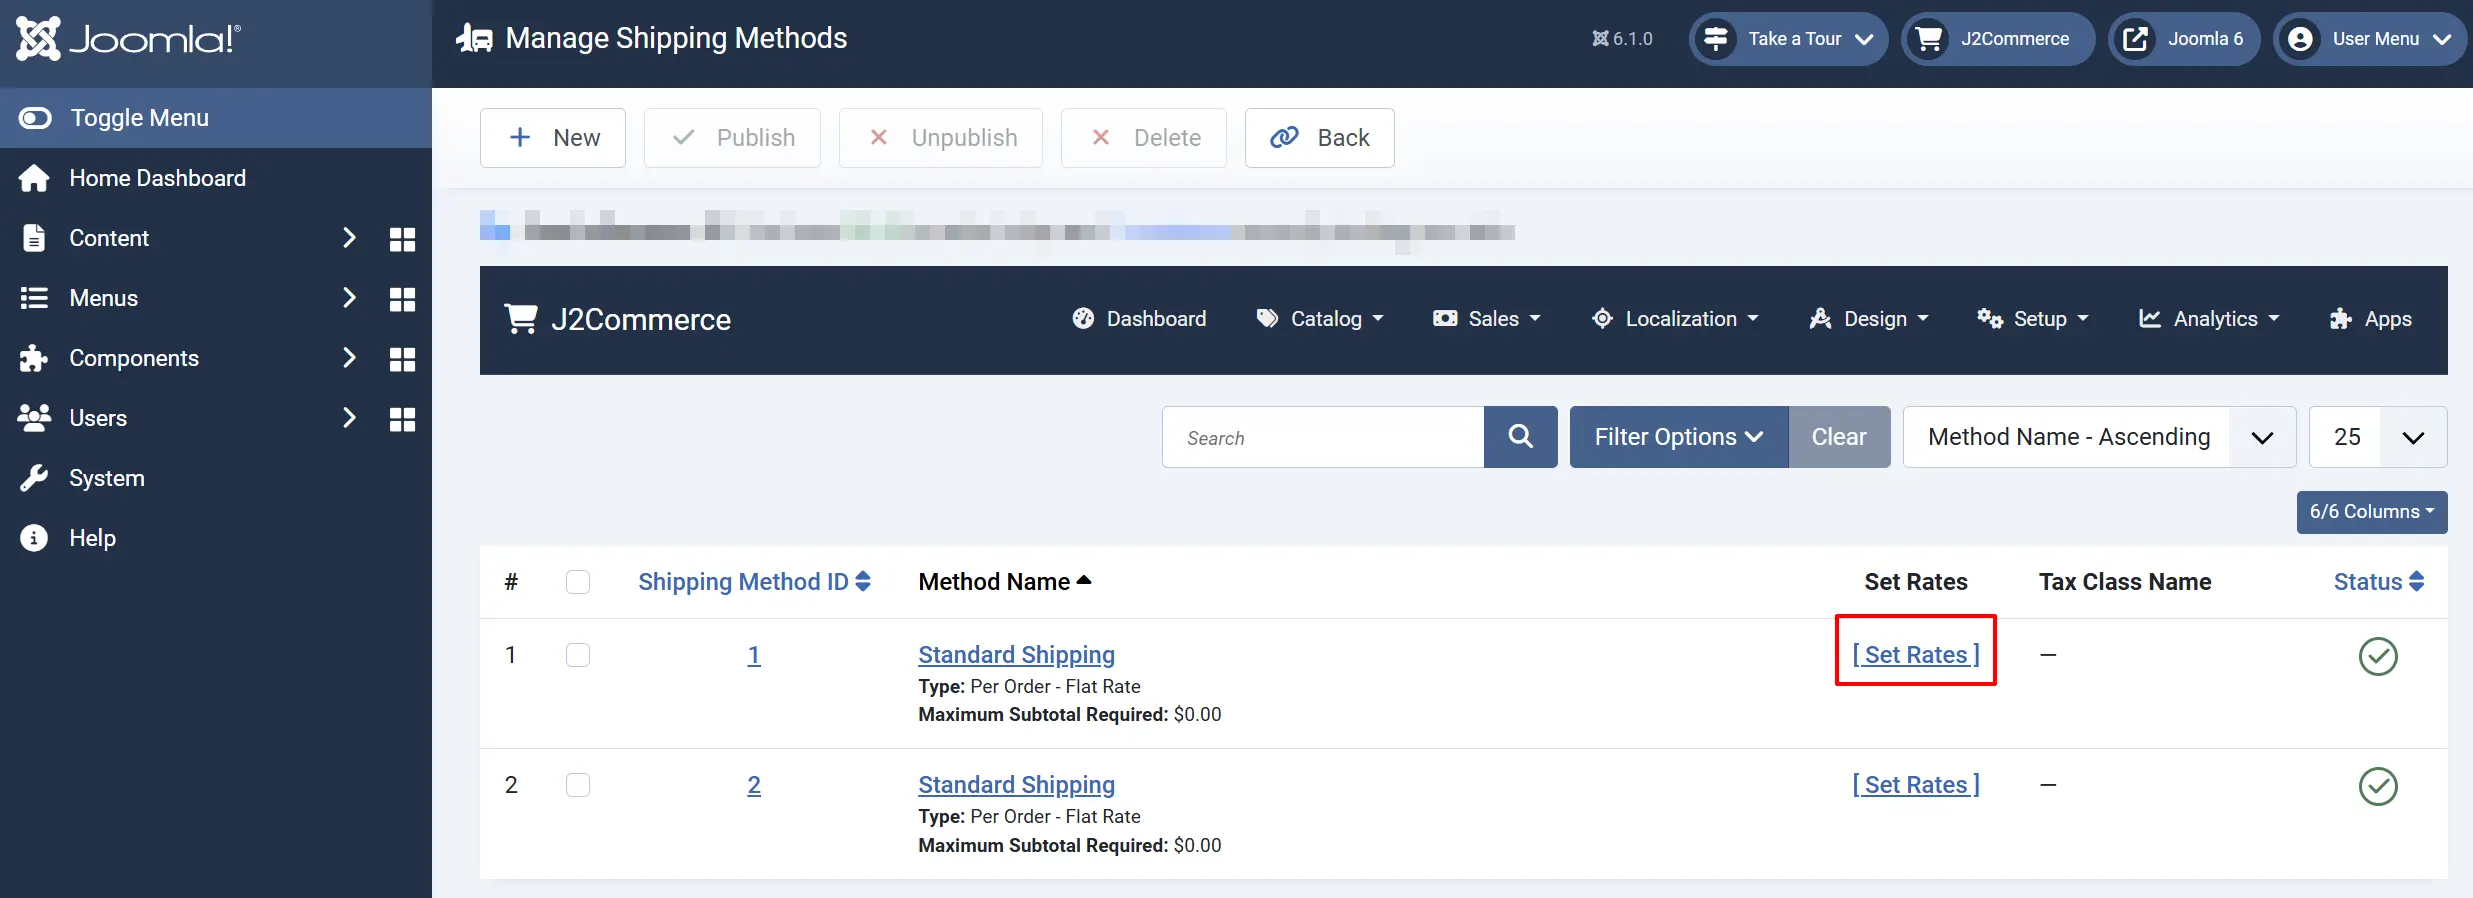Expand the Content submenu

(349, 238)
